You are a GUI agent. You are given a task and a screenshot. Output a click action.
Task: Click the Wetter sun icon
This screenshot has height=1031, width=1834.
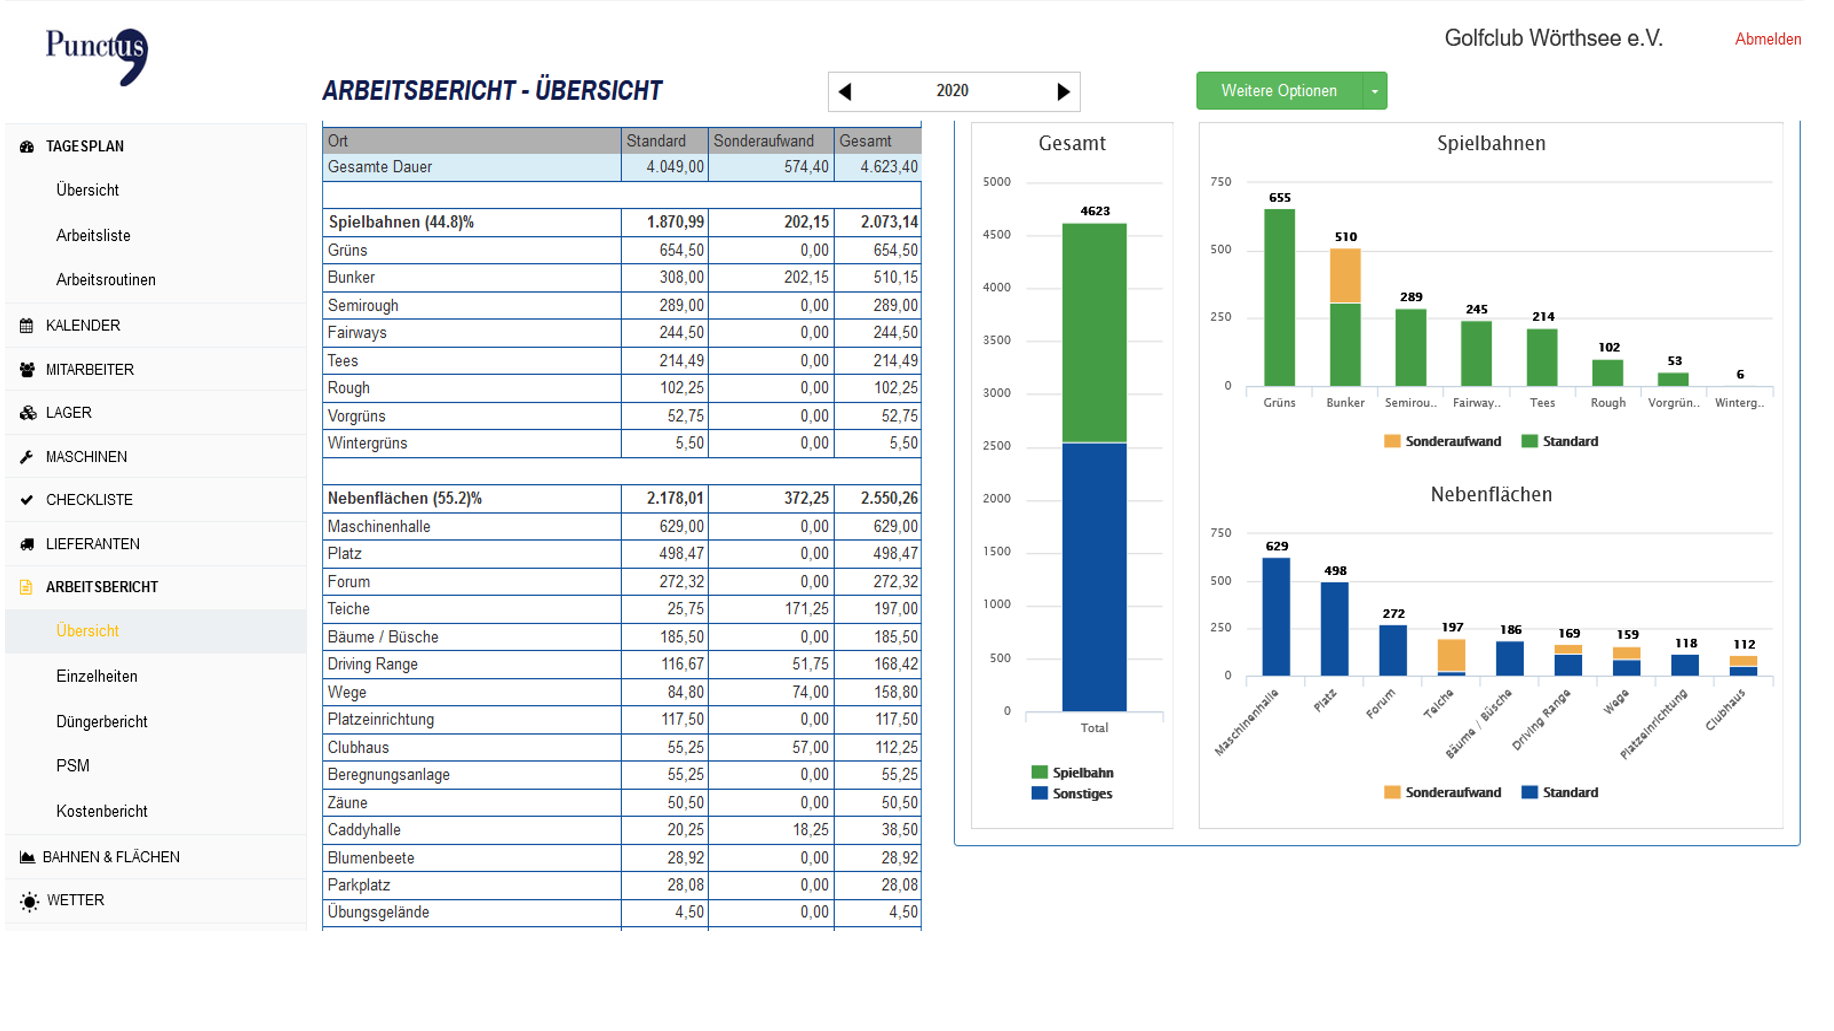pos(29,901)
